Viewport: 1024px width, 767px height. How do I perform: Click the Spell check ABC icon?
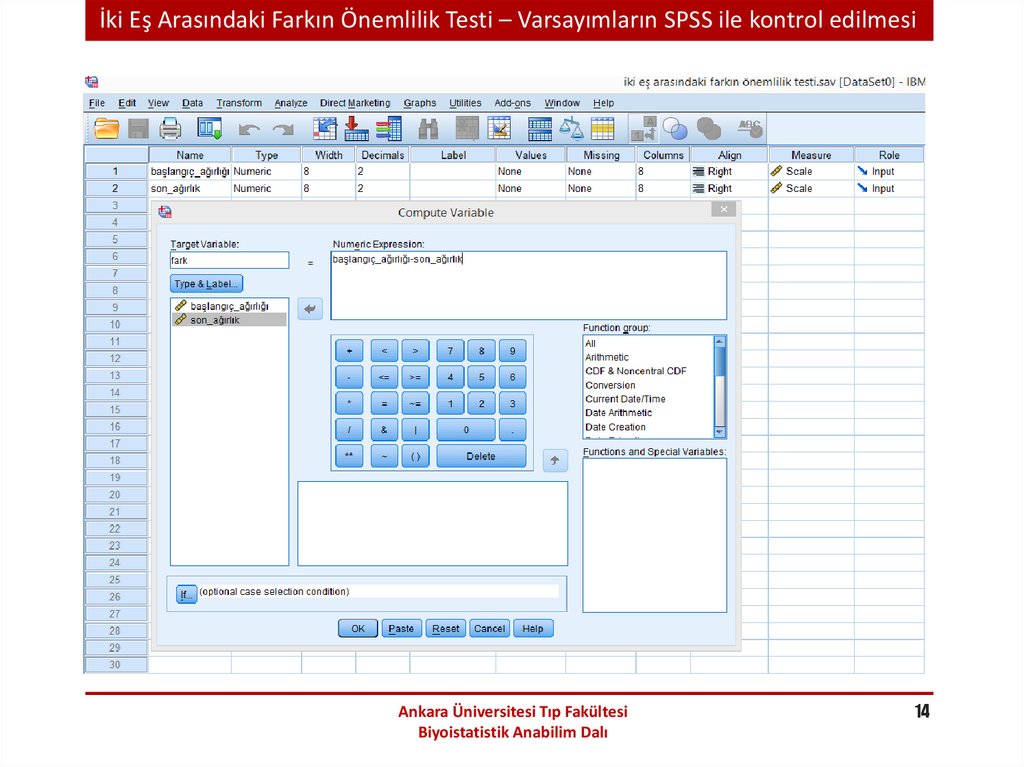pyautogui.click(x=749, y=128)
